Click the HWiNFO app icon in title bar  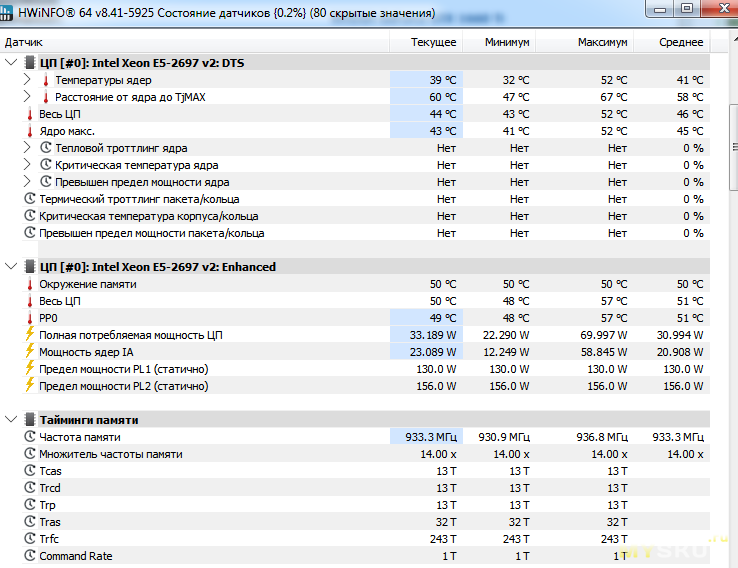(12, 13)
